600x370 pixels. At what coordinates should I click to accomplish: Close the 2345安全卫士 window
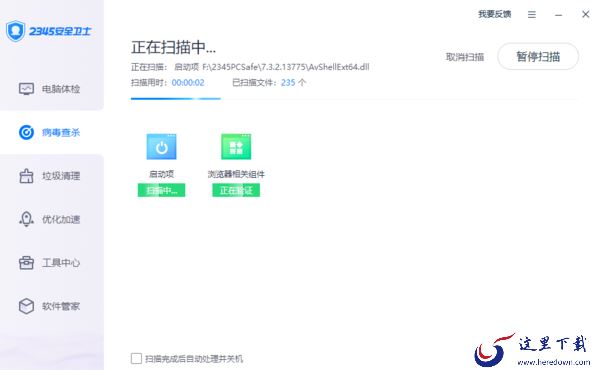(x=585, y=14)
